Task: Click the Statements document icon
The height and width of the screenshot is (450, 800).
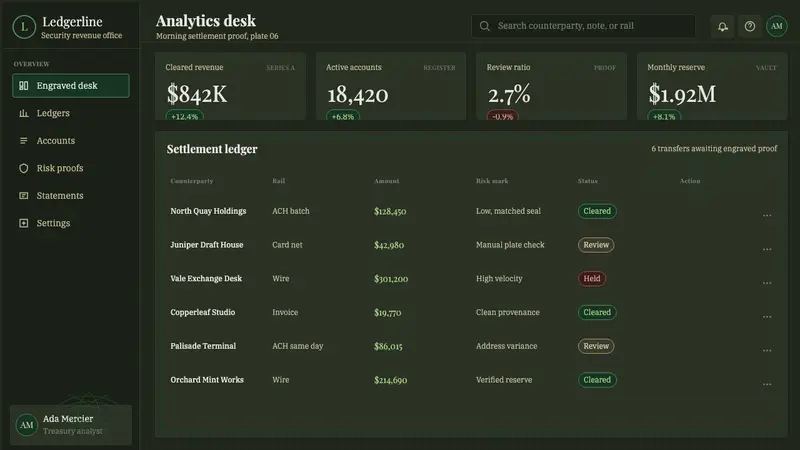Action: 23,196
